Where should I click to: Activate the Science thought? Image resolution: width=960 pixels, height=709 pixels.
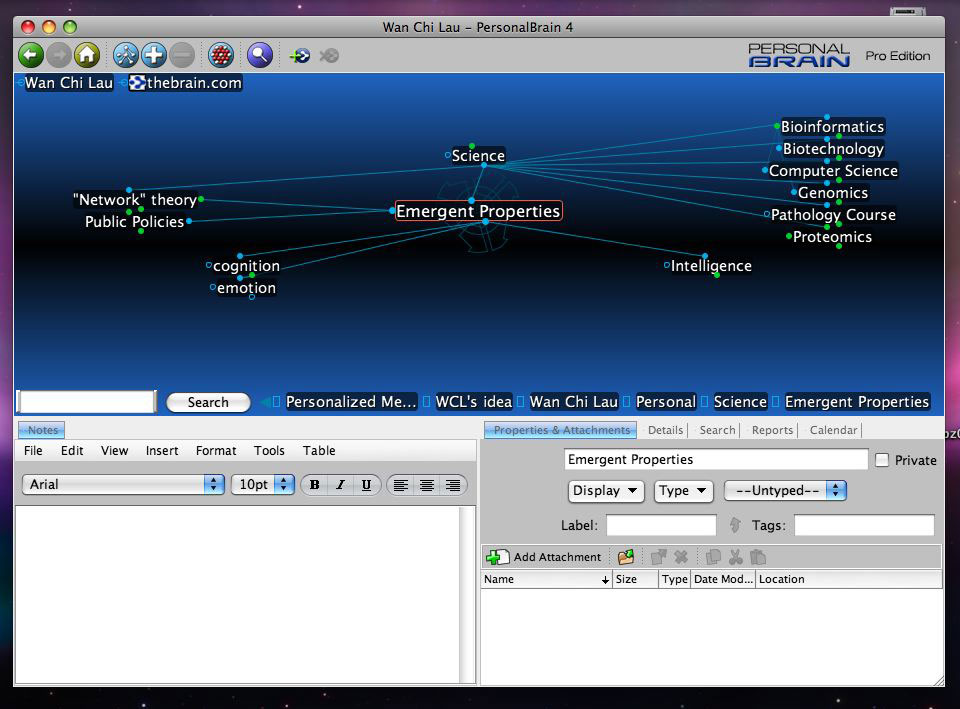click(478, 156)
